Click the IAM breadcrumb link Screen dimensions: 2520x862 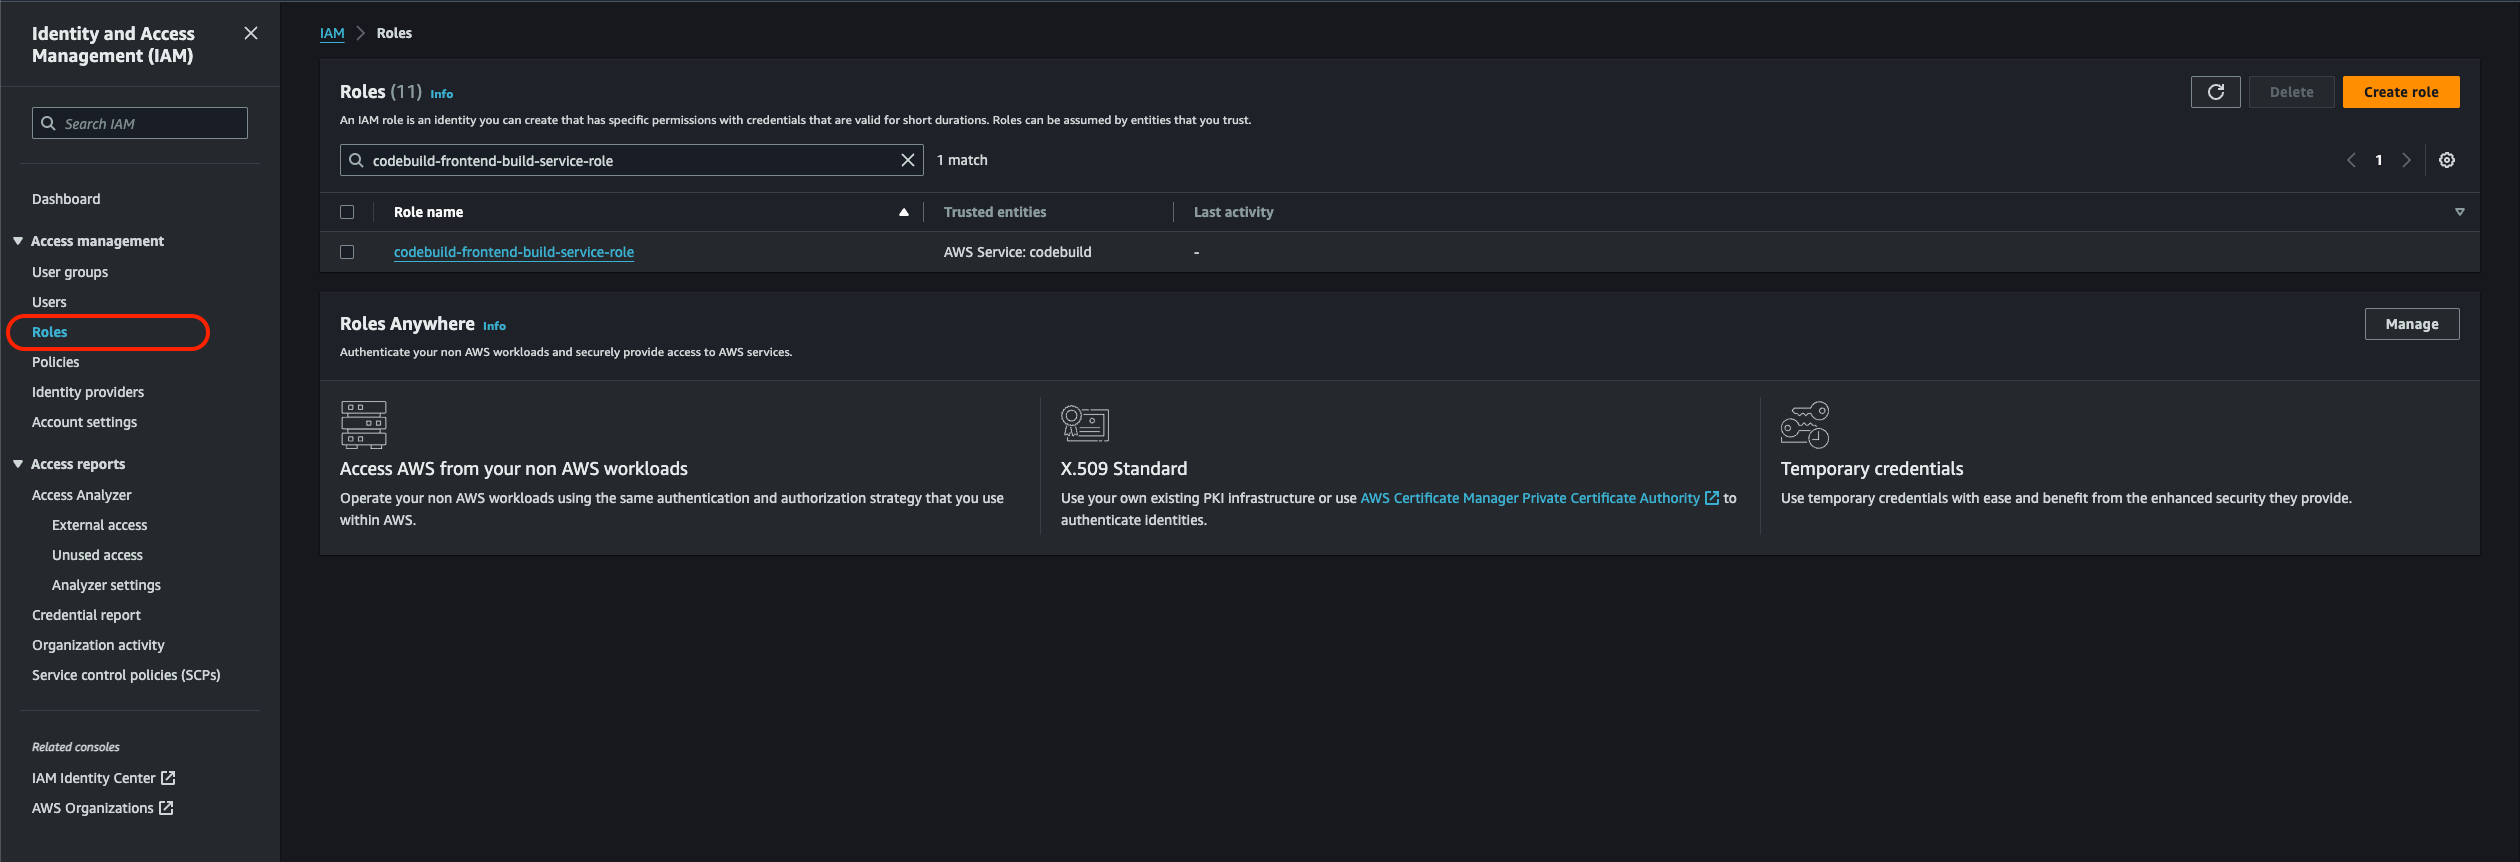pyautogui.click(x=332, y=33)
